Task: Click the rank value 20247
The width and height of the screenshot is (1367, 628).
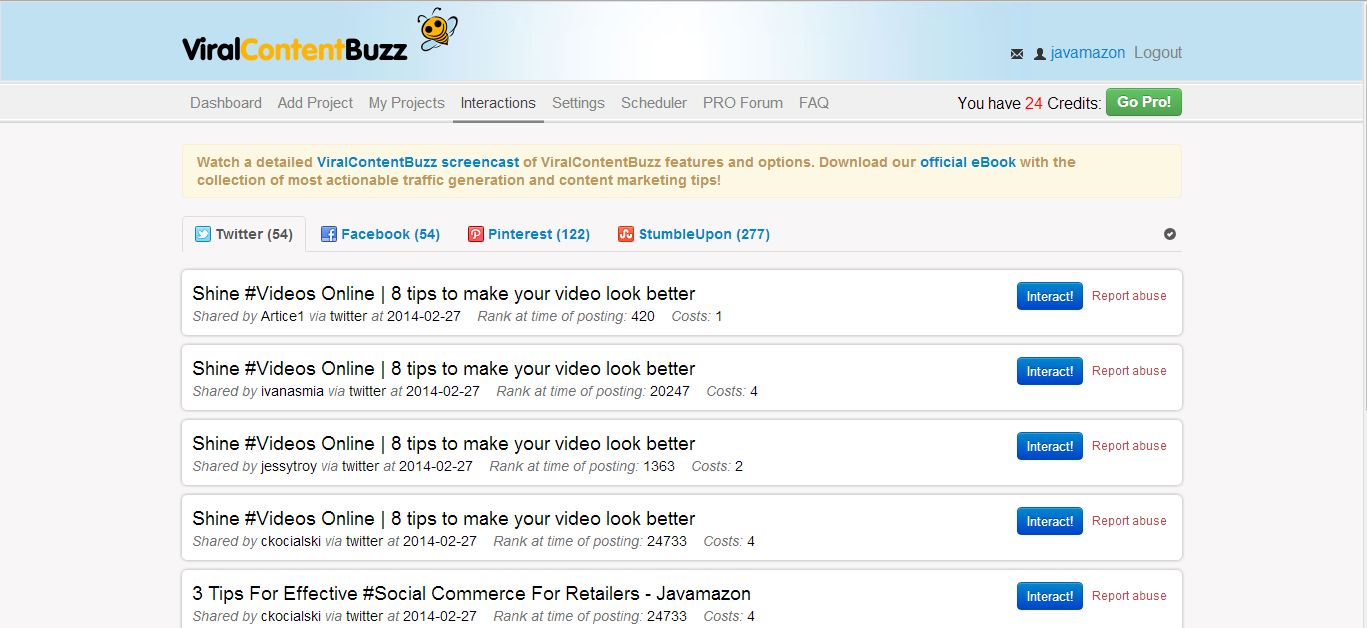Action: click(x=670, y=391)
